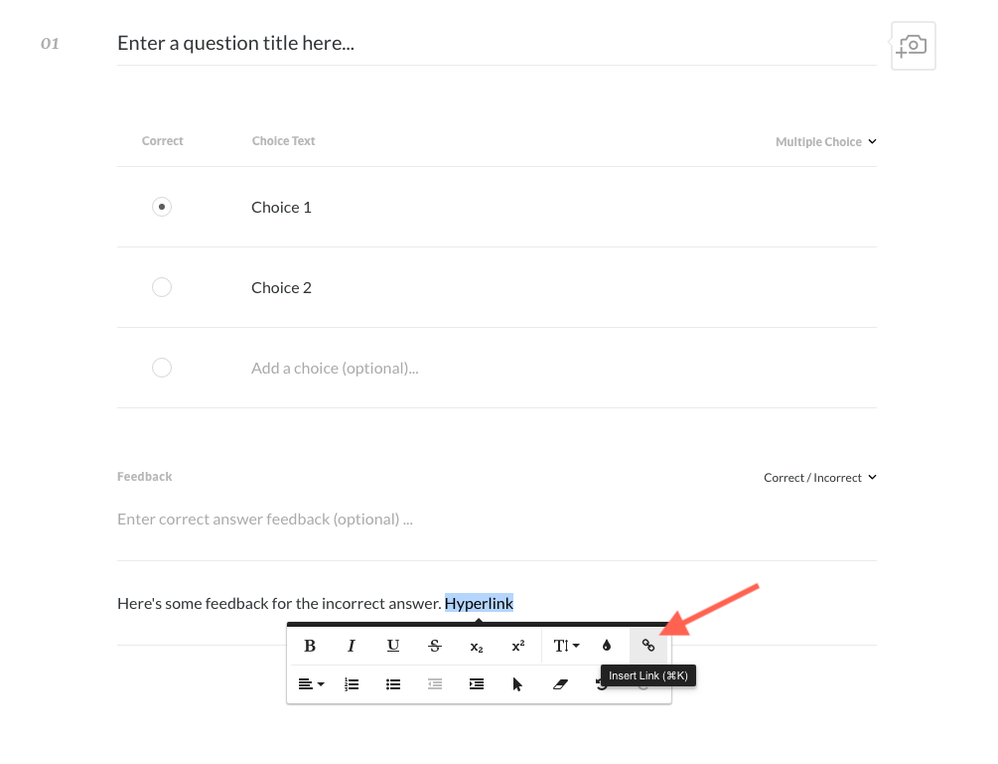The width and height of the screenshot is (998, 764).
Task: Select Choice 2 as the correct answer
Action: [162, 288]
